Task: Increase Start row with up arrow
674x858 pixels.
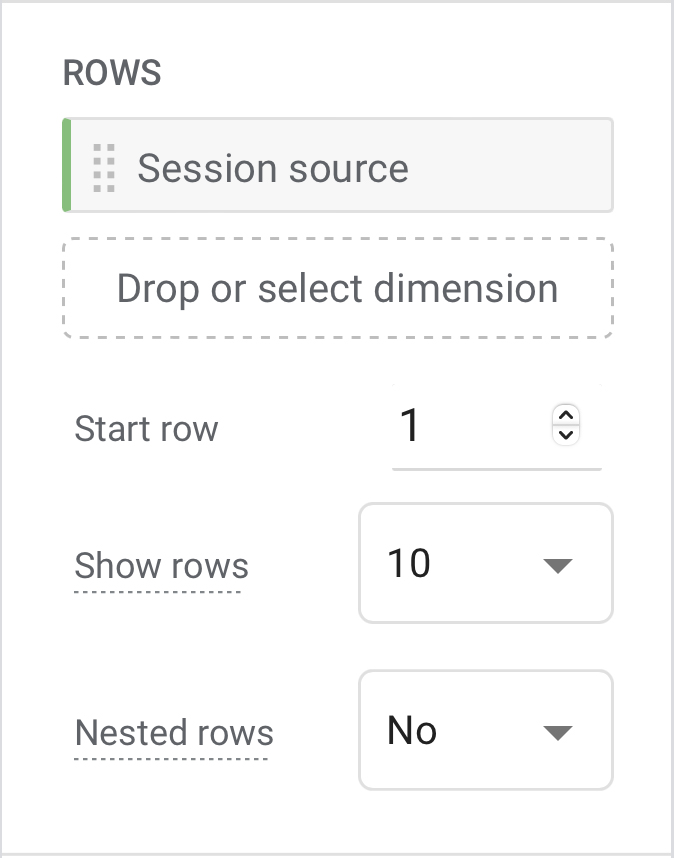Action: tap(566, 417)
